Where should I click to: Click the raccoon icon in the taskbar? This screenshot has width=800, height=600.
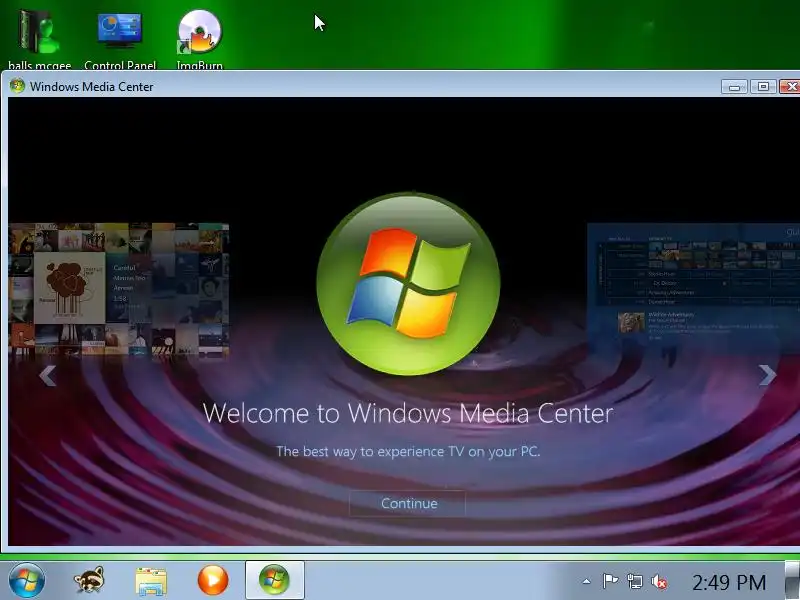point(89,580)
